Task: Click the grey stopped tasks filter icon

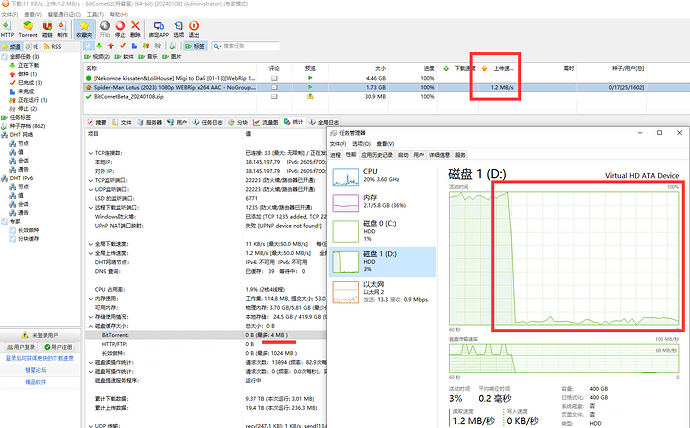Action: click(x=158, y=46)
